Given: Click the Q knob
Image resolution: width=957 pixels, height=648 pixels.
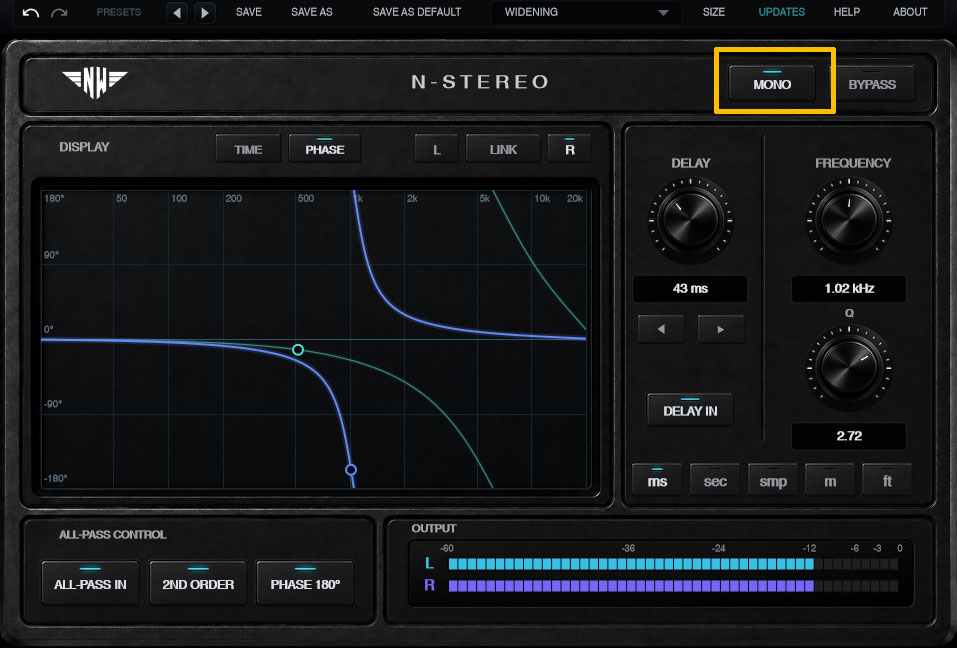Looking at the screenshot, I should (x=849, y=367).
